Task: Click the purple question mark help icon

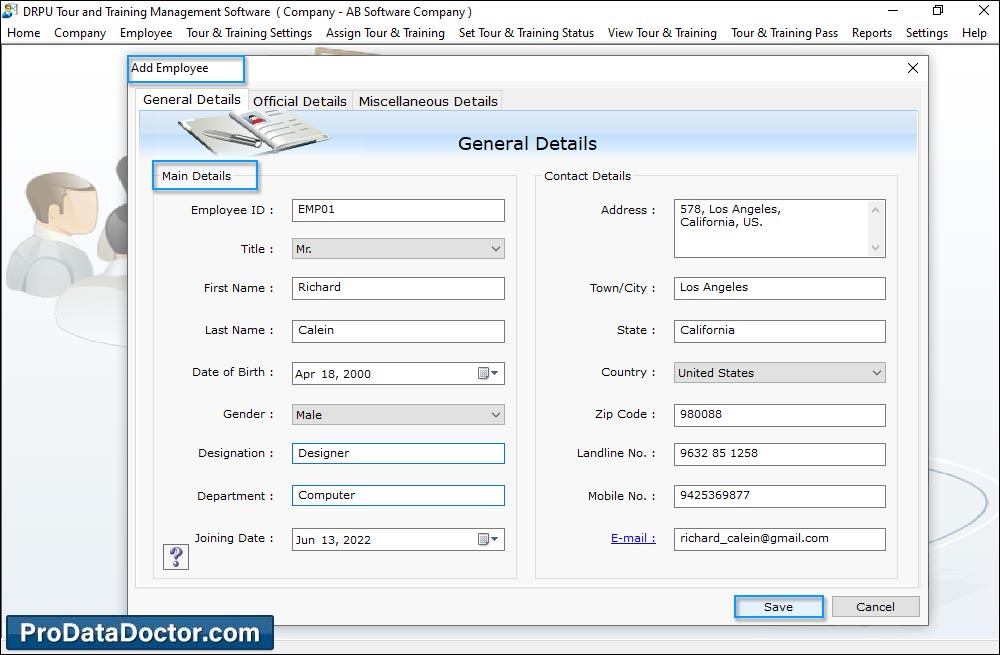Action: 176,557
